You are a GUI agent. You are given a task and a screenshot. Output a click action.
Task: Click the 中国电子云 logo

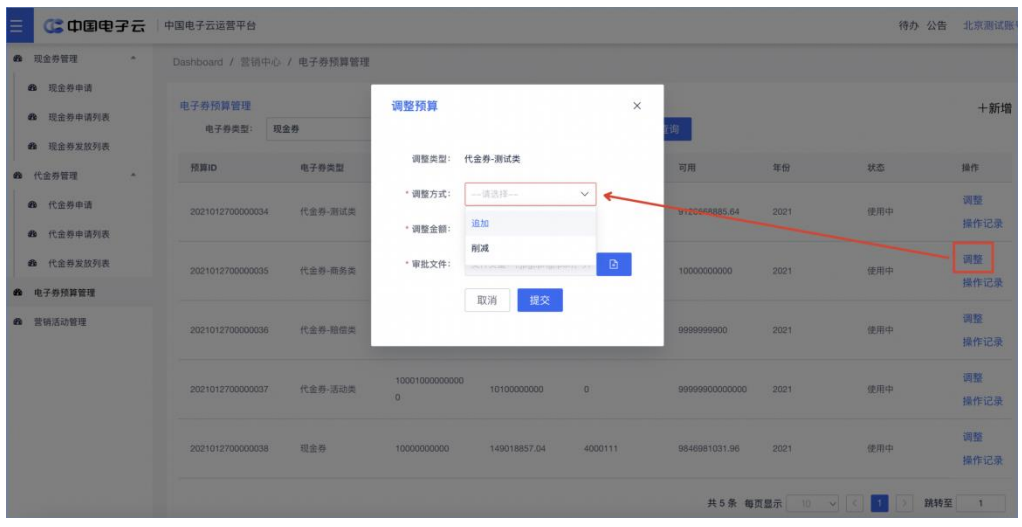pos(95,26)
